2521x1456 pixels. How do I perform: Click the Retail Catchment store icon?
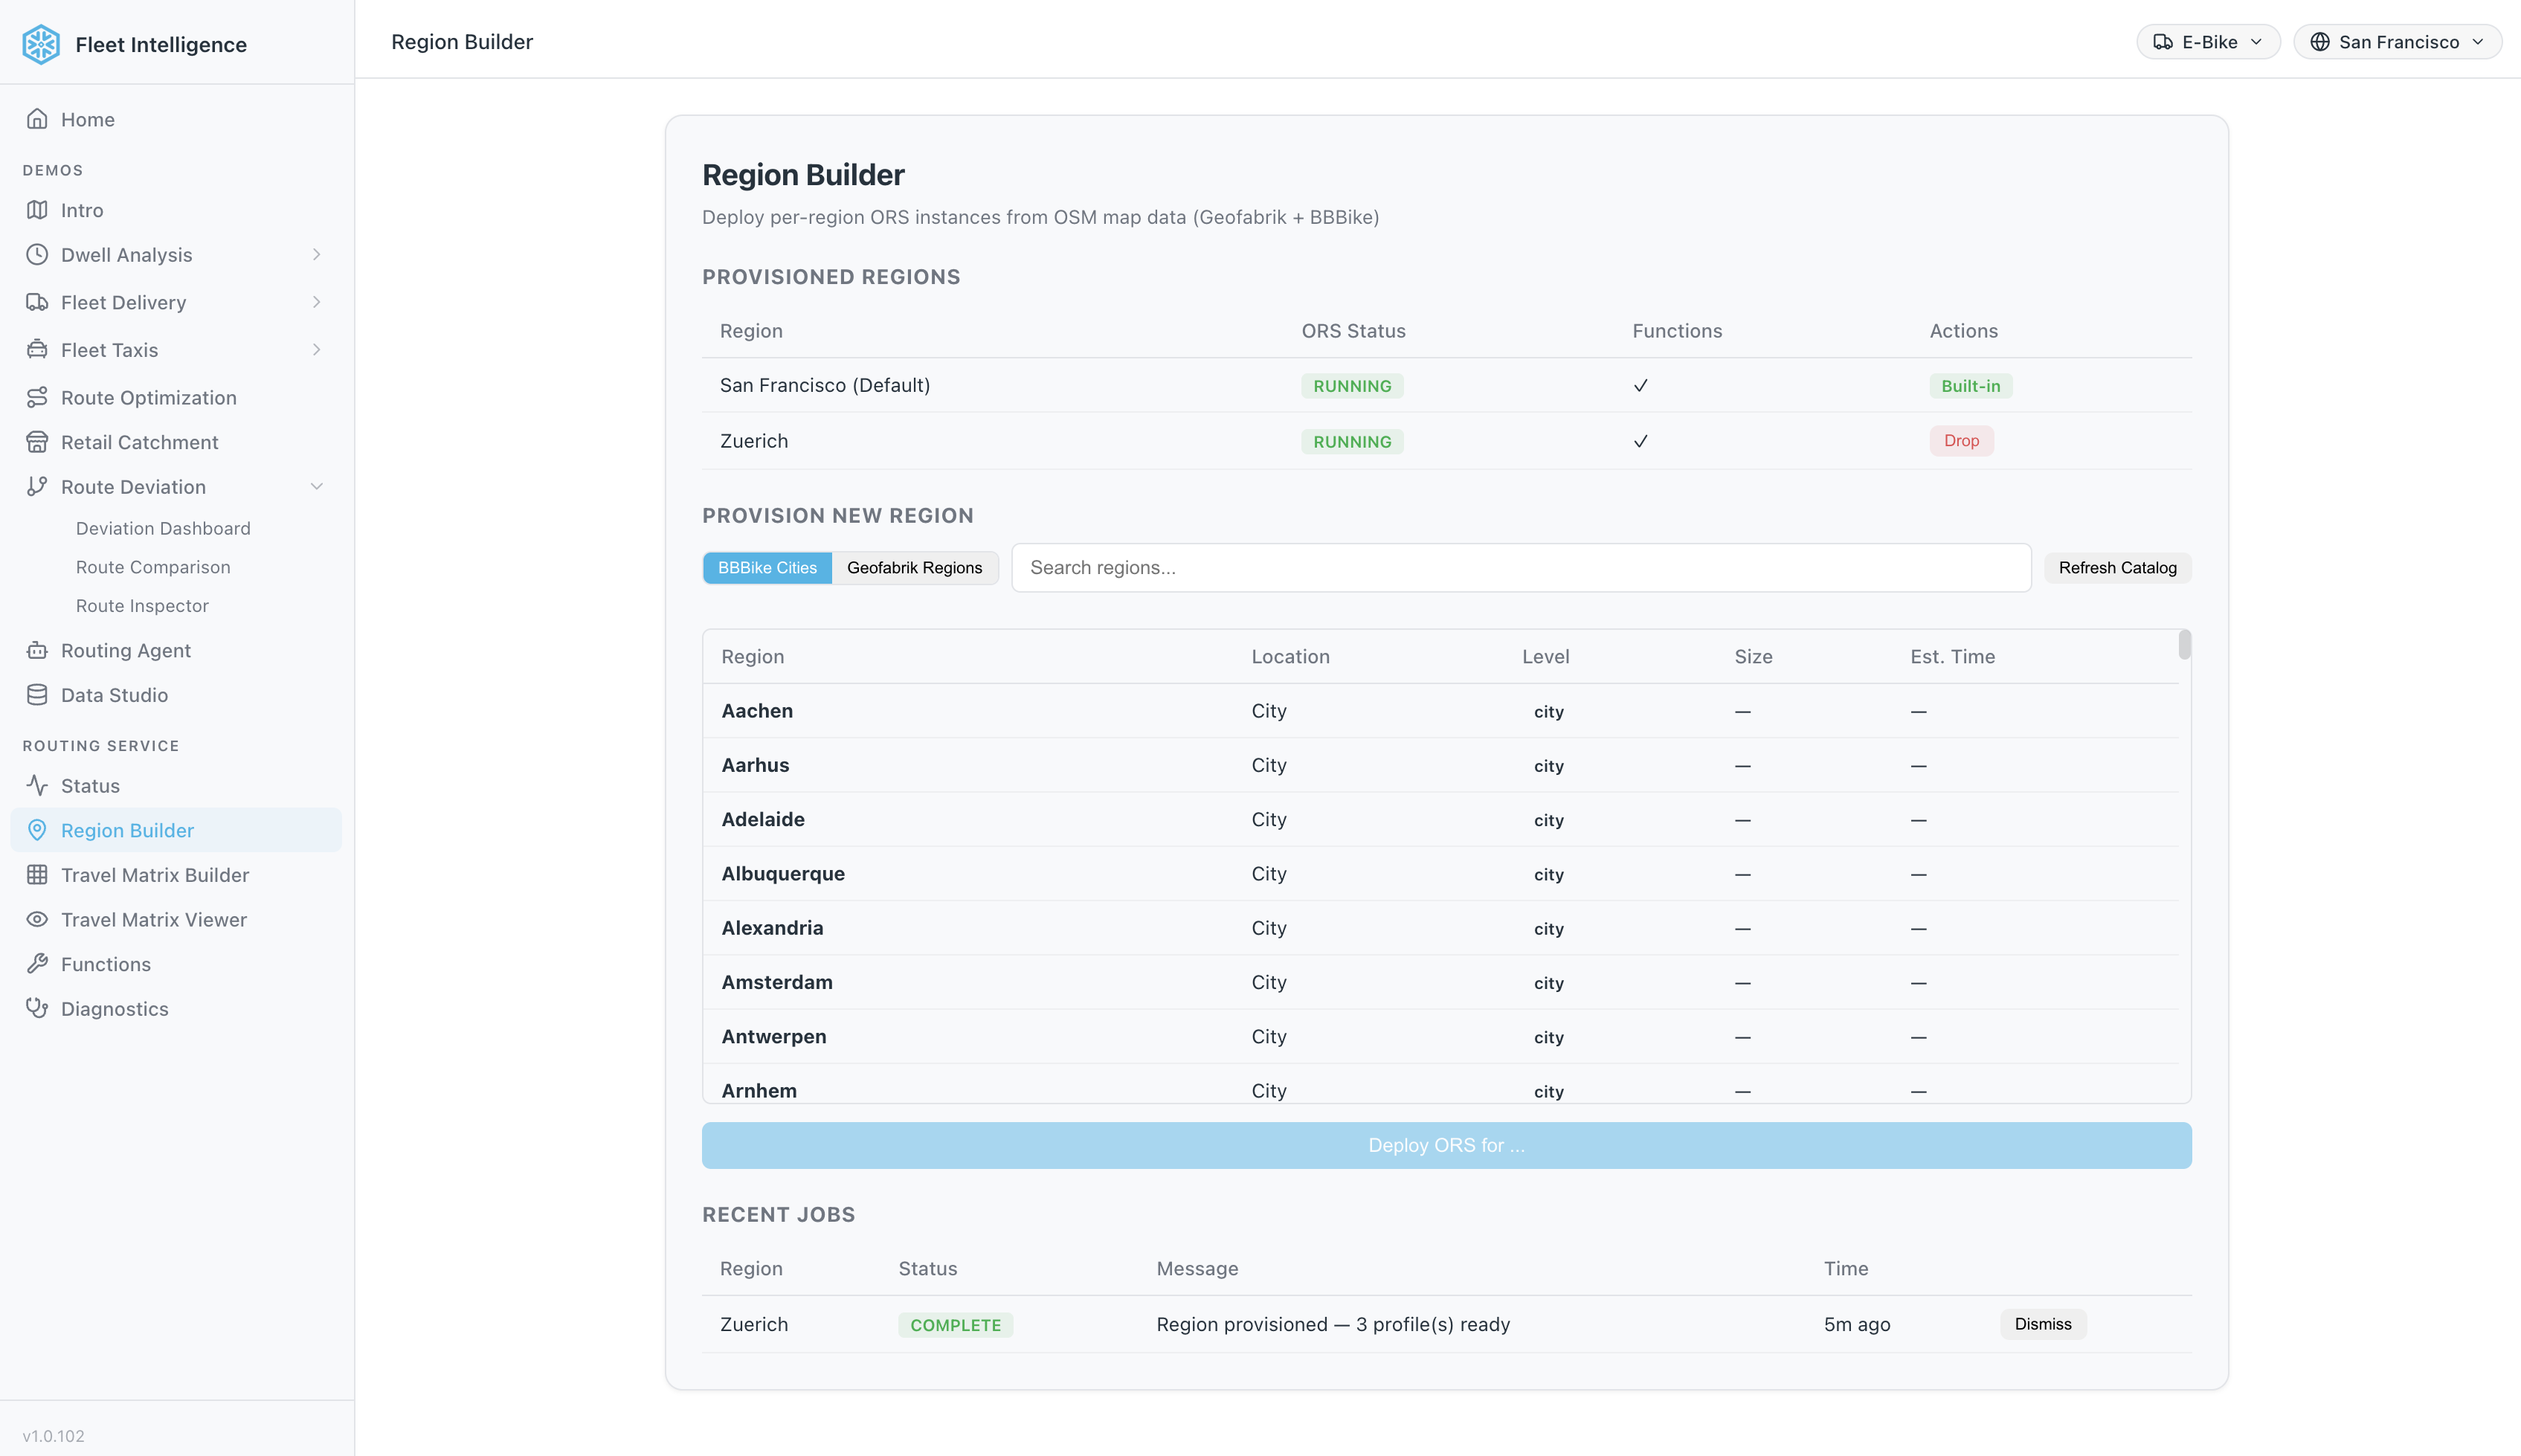pos(37,442)
